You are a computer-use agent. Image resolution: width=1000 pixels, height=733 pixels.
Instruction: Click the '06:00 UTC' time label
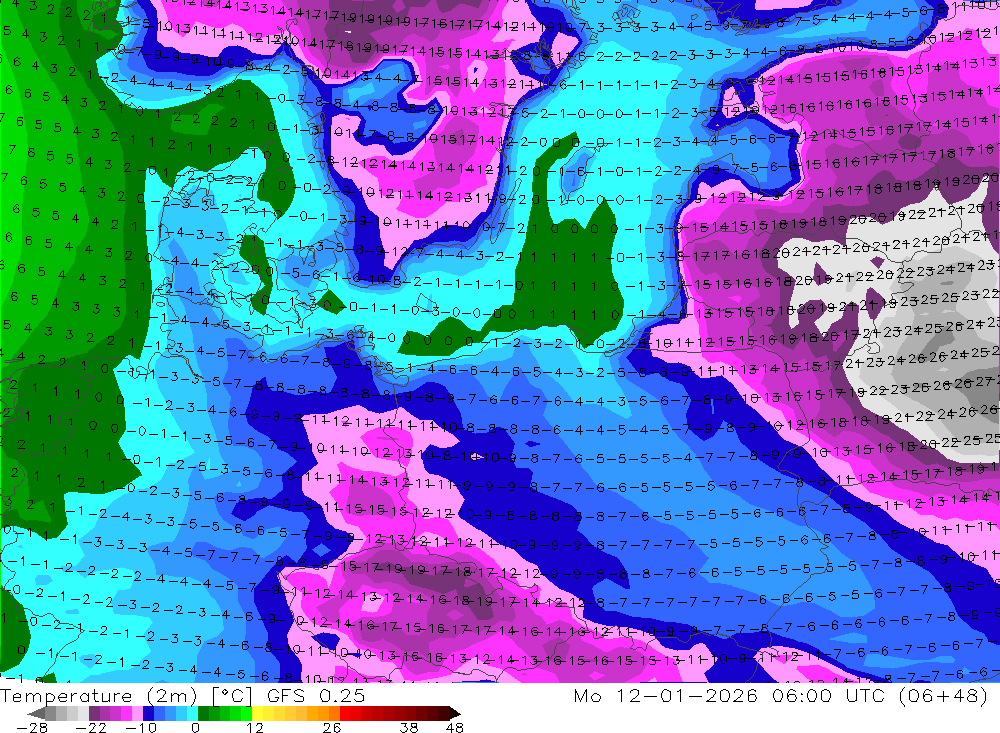coord(830,695)
